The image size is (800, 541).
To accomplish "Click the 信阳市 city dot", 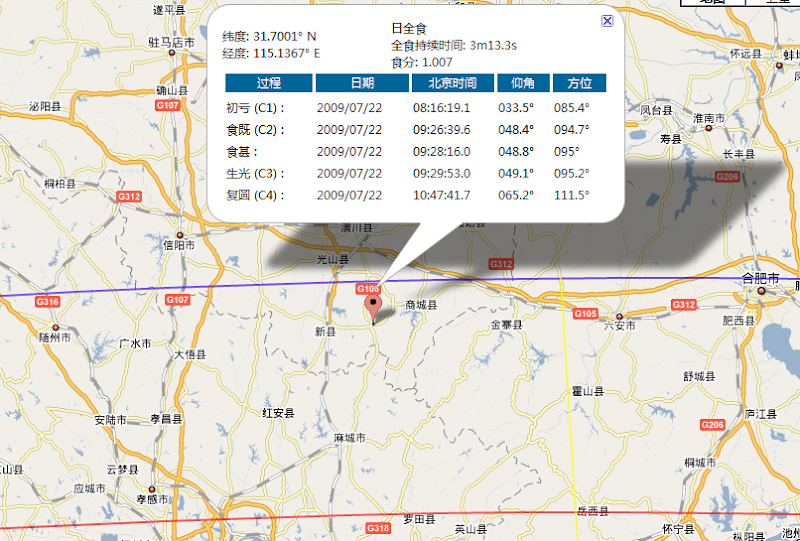I will 179,235.
